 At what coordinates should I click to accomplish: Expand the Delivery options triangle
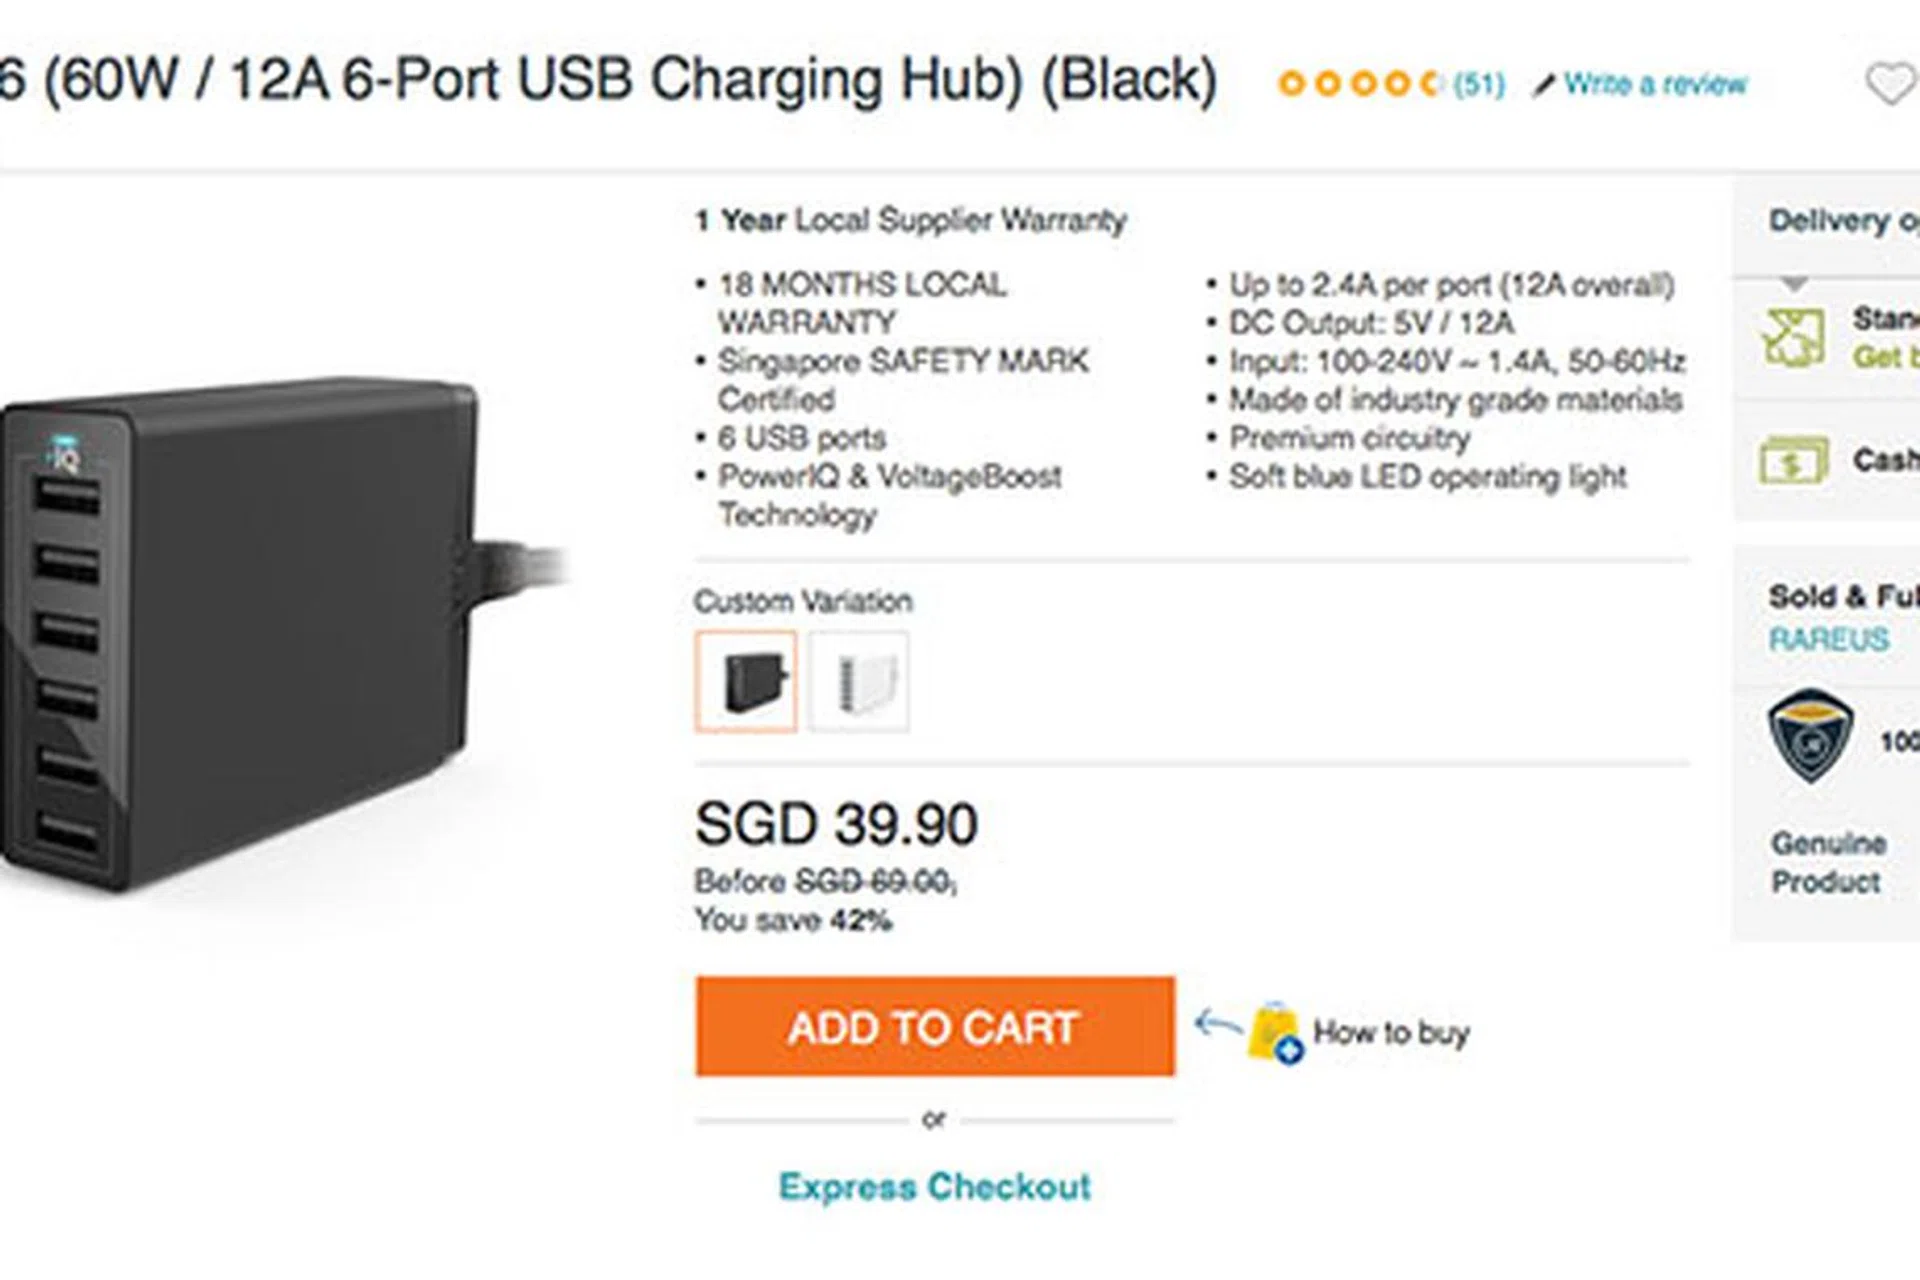[1795, 285]
